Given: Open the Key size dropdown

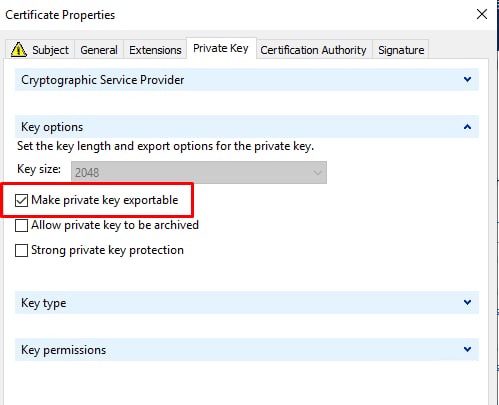Looking at the screenshot, I should tap(199, 173).
